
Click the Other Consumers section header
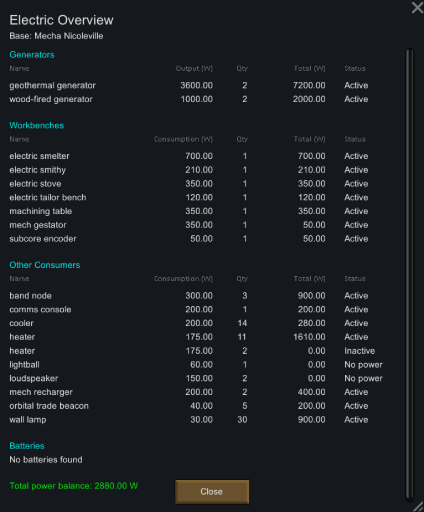(45, 265)
